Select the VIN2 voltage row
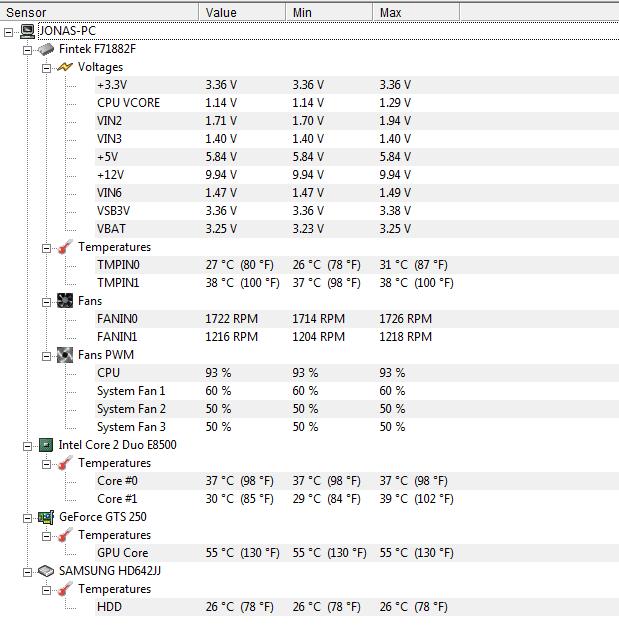Screen dimensions: 619x643 click(x=357, y=121)
